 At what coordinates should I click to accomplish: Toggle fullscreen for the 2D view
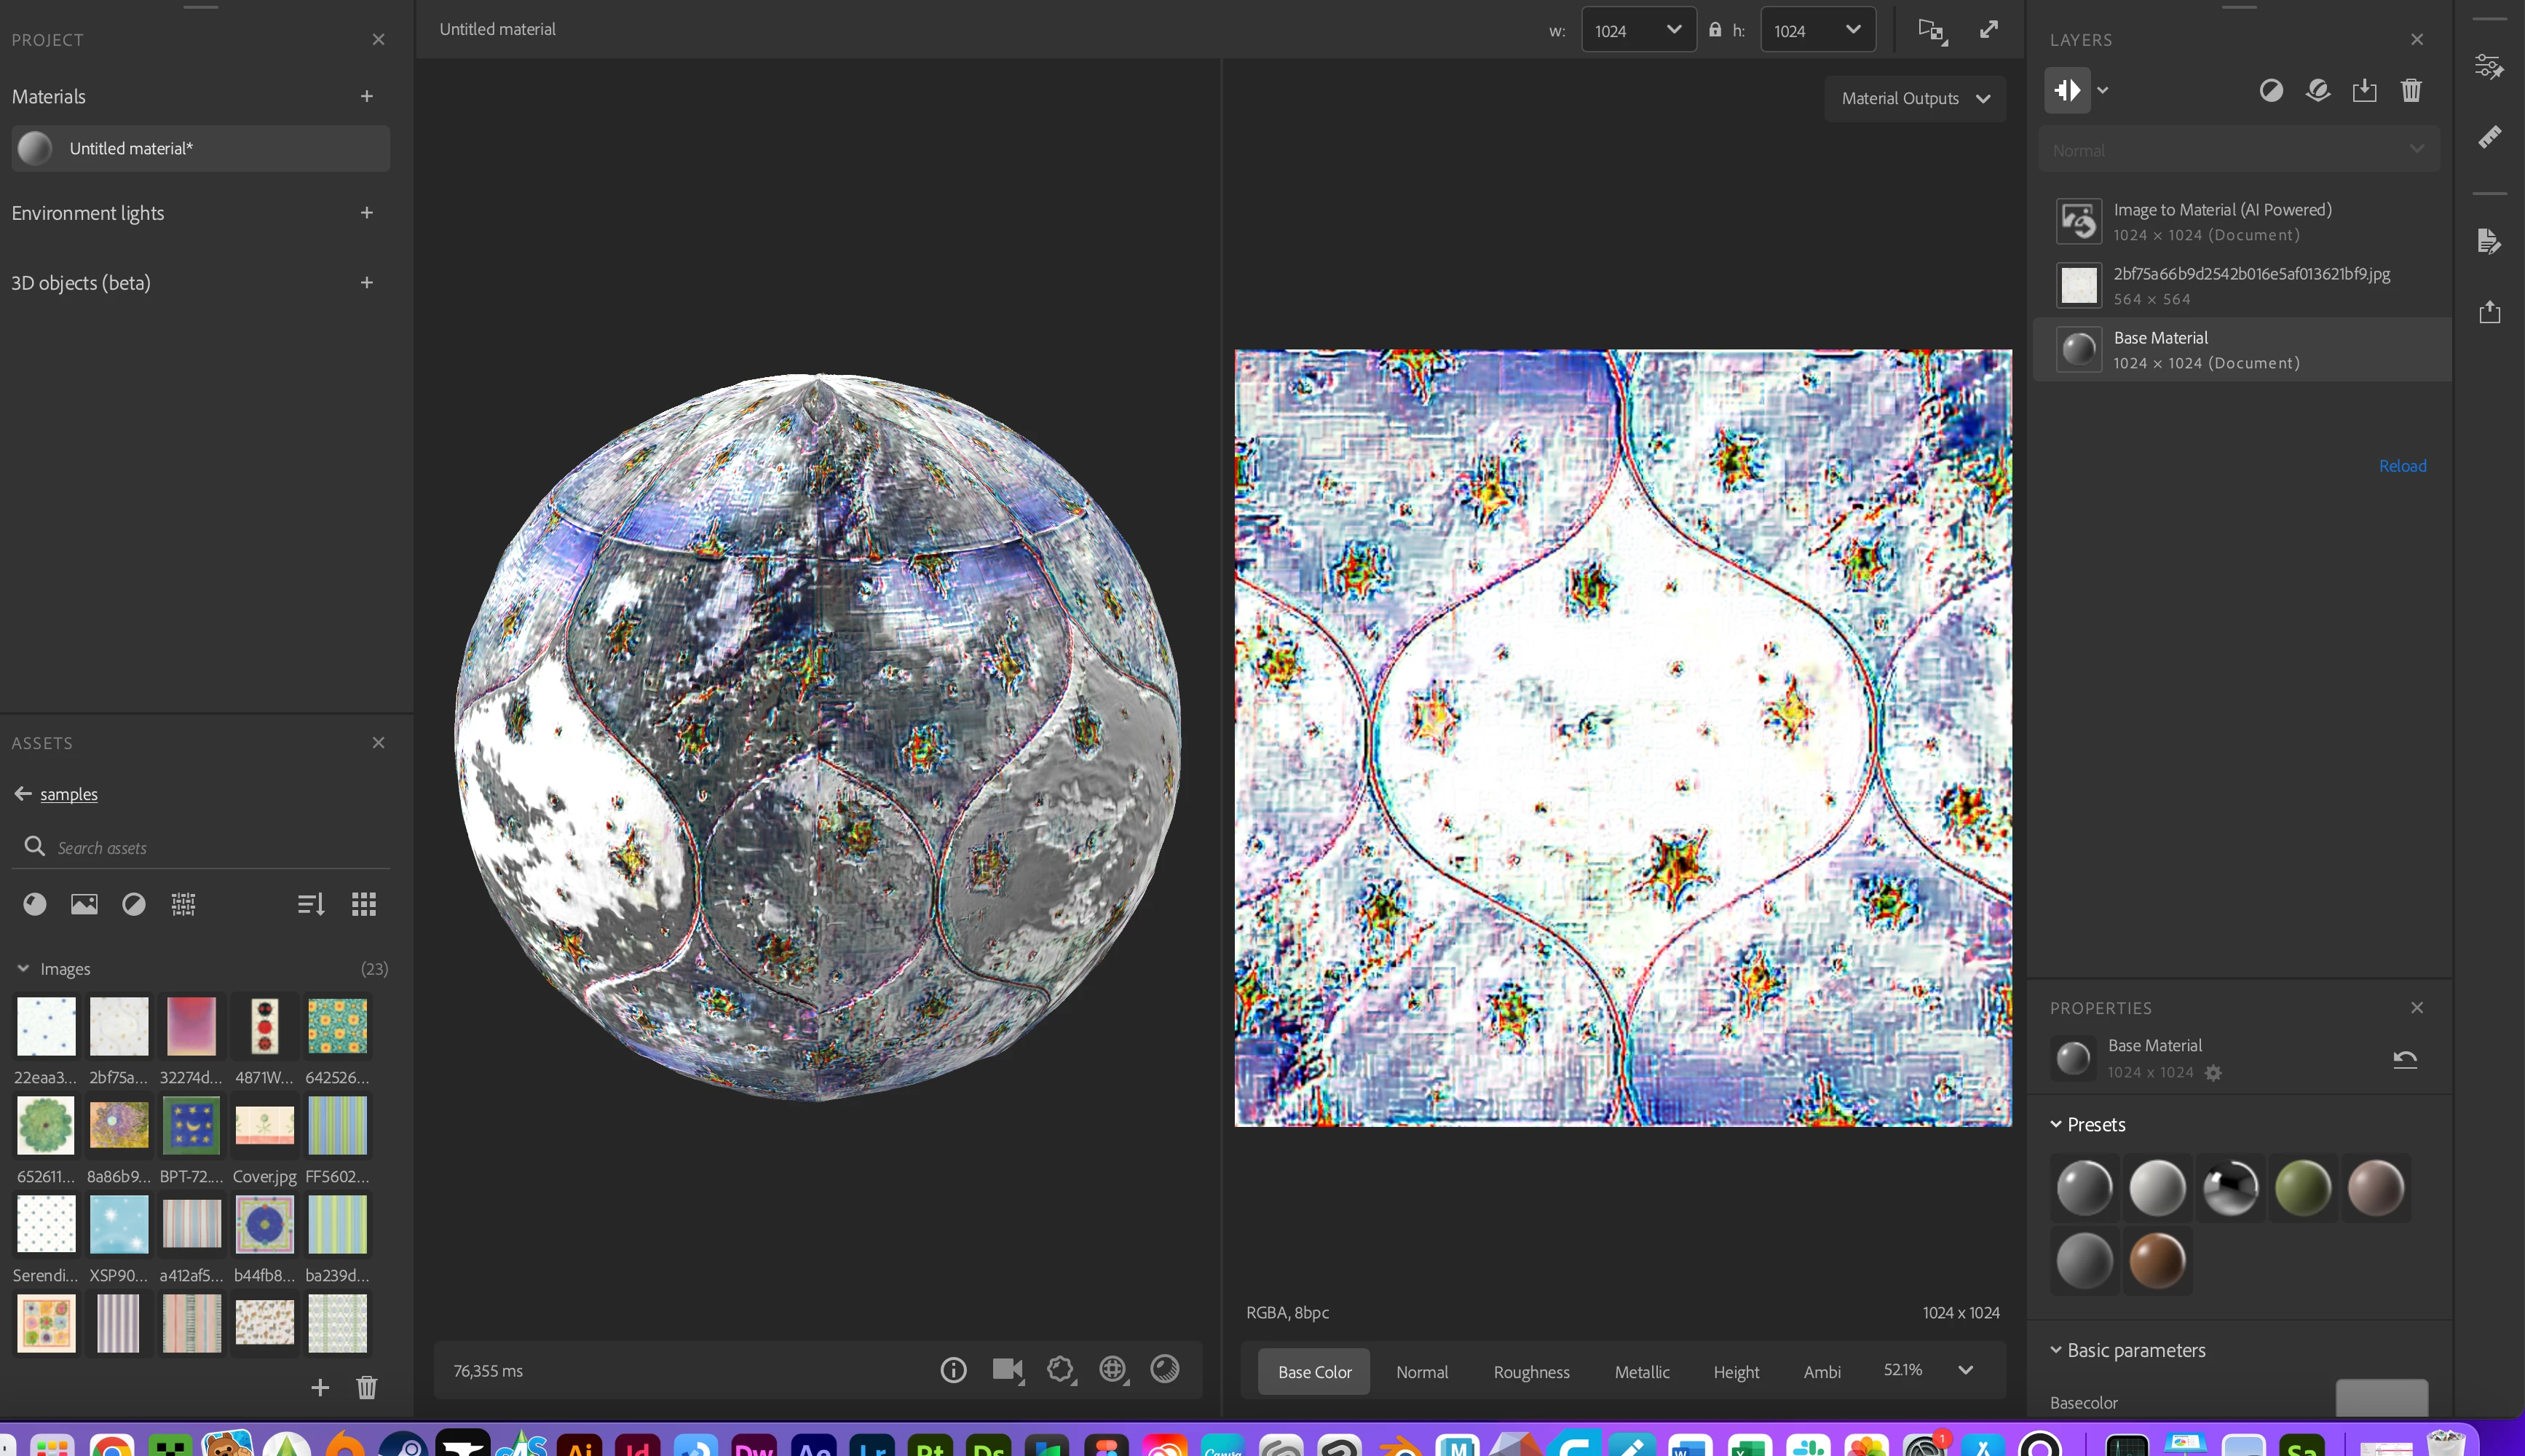(x=1988, y=30)
